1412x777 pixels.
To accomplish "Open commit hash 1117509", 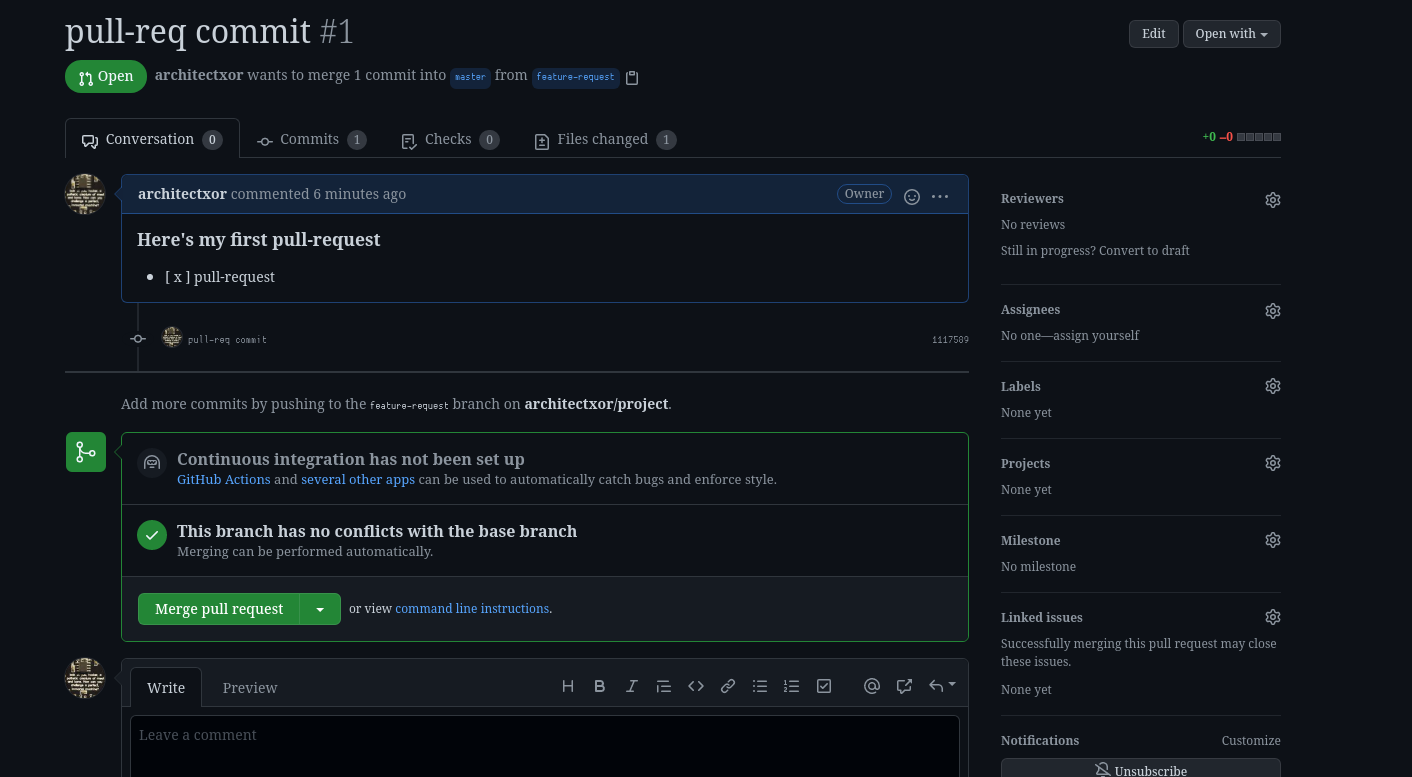I will point(950,340).
